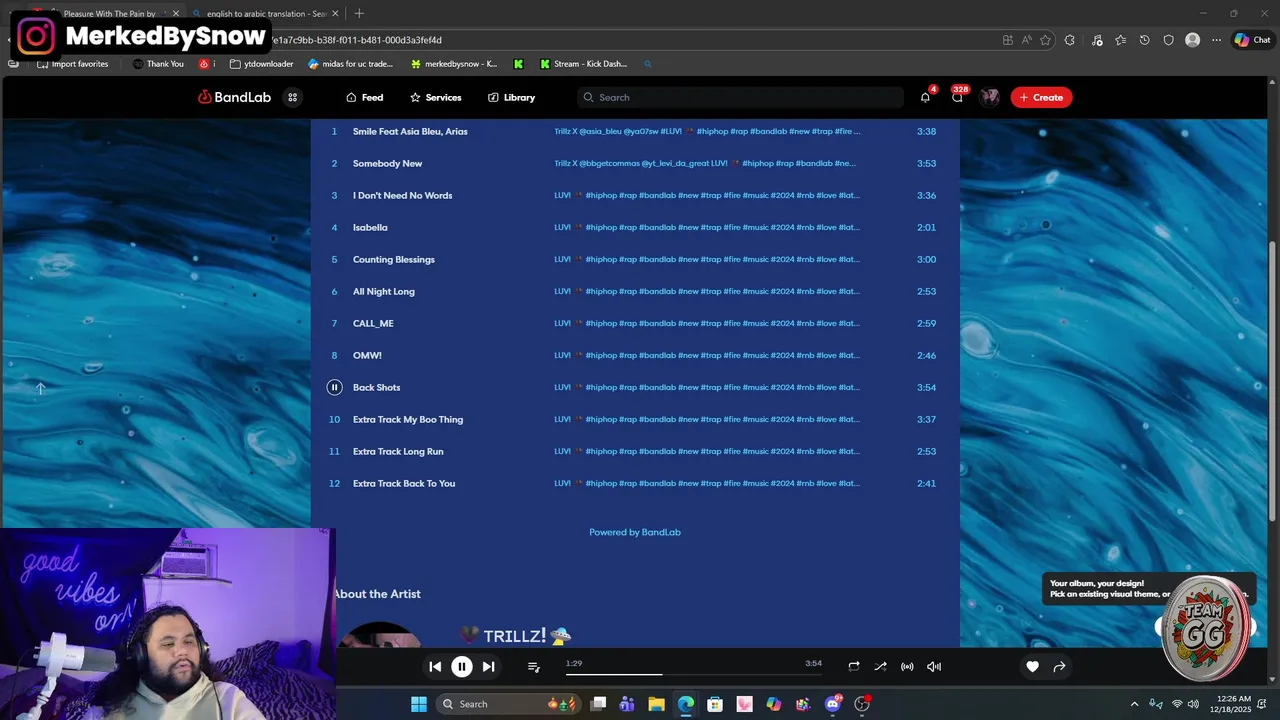Play track Somebody New
This screenshot has height=720, width=1280.
coord(387,163)
